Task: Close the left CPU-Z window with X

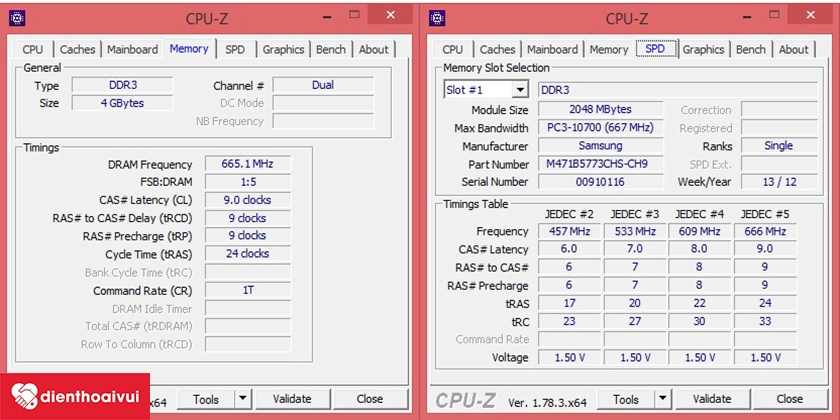Action: tap(391, 16)
